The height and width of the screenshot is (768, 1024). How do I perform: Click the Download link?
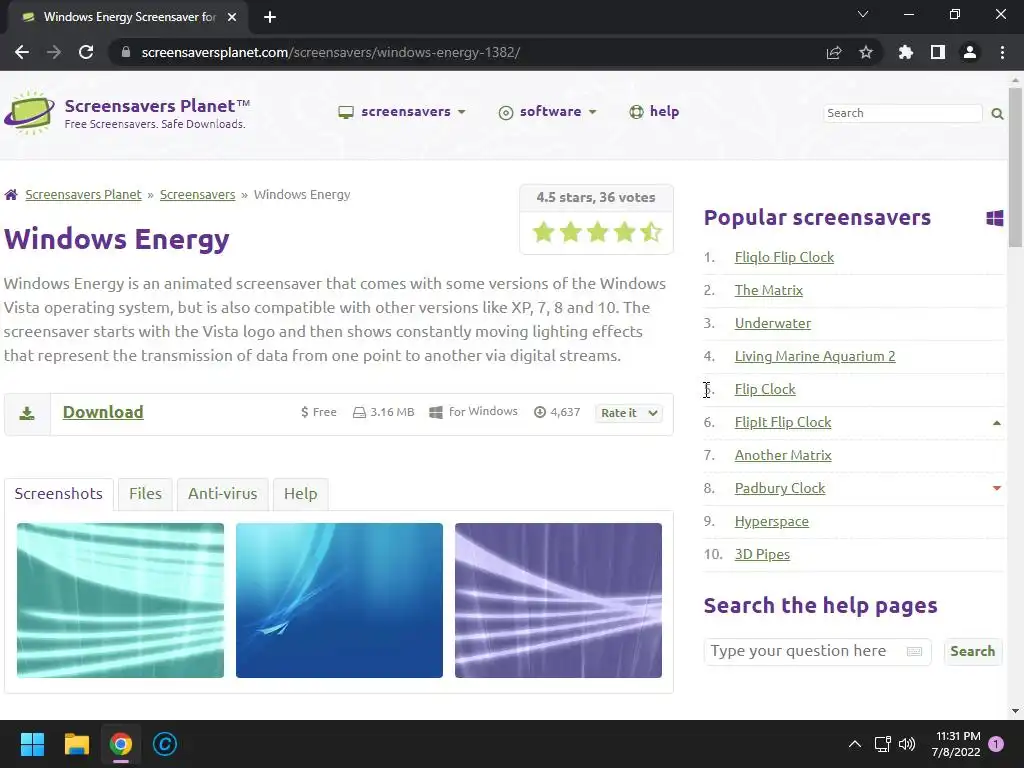click(103, 412)
